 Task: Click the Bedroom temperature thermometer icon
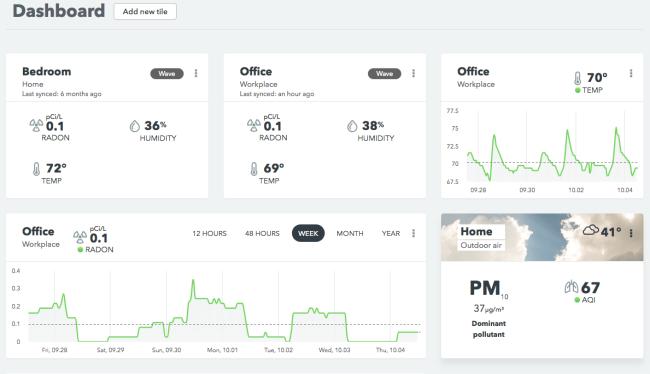(36, 169)
